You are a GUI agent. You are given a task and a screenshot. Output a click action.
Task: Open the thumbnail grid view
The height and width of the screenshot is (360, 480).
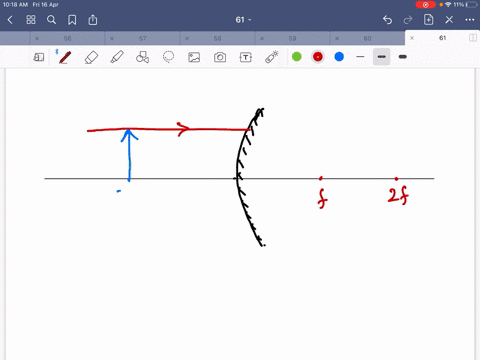[x=31, y=20]
